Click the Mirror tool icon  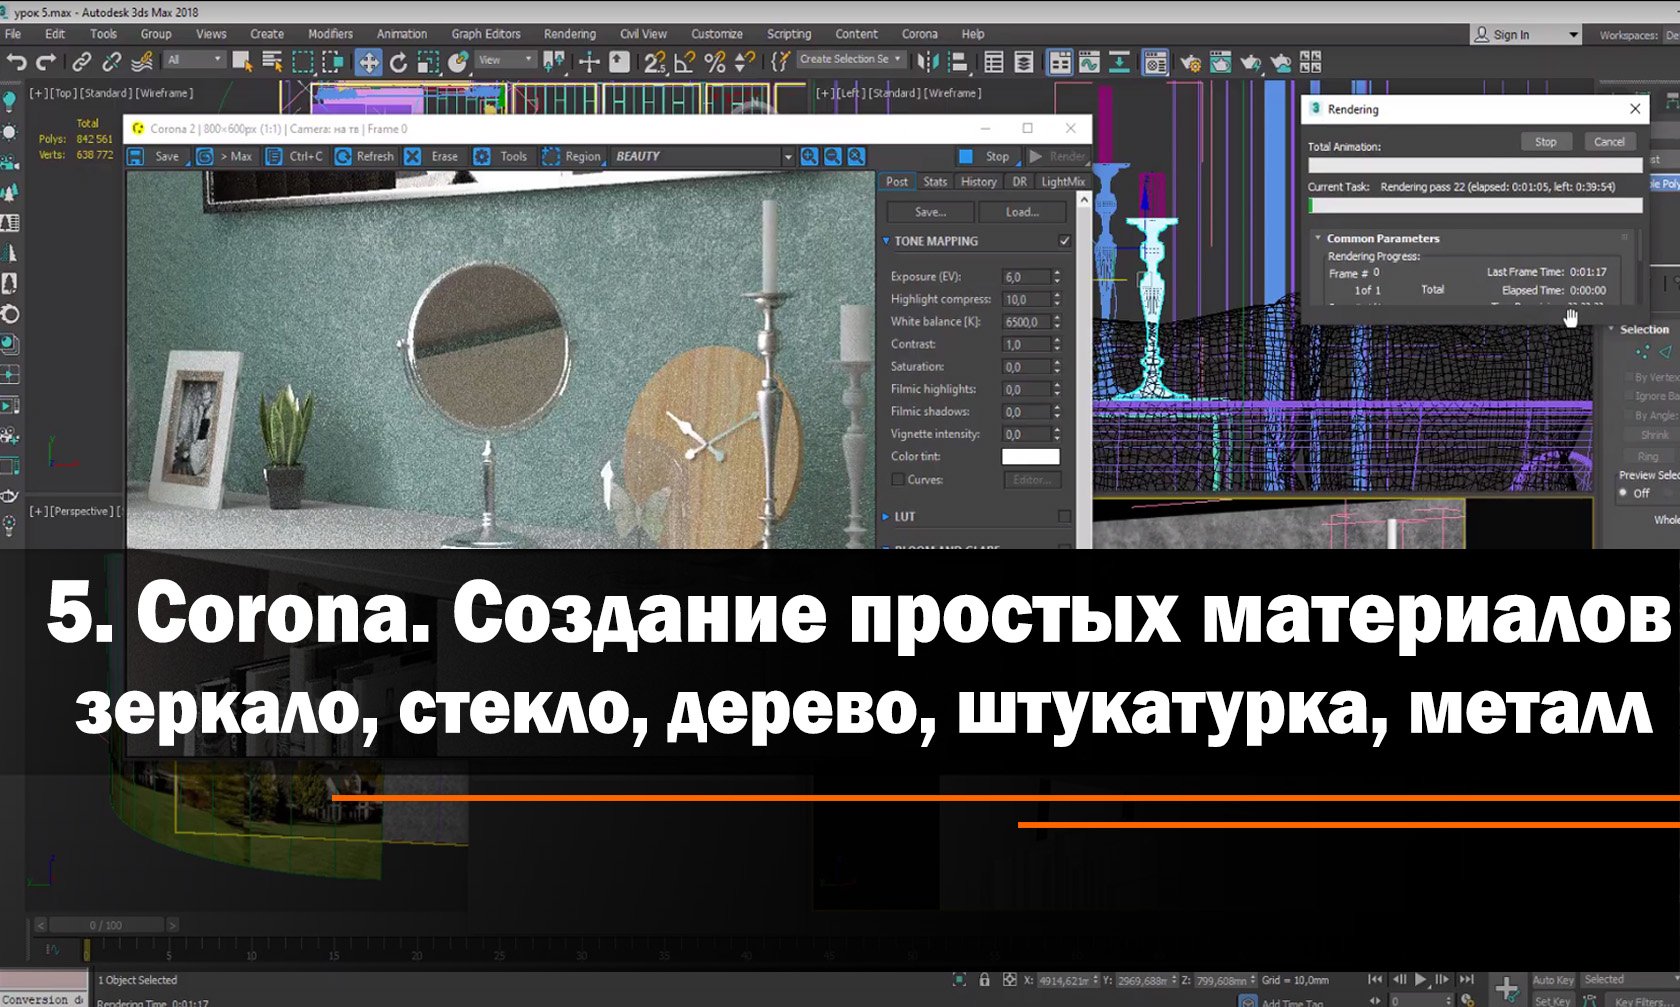[x=927, y=62]
